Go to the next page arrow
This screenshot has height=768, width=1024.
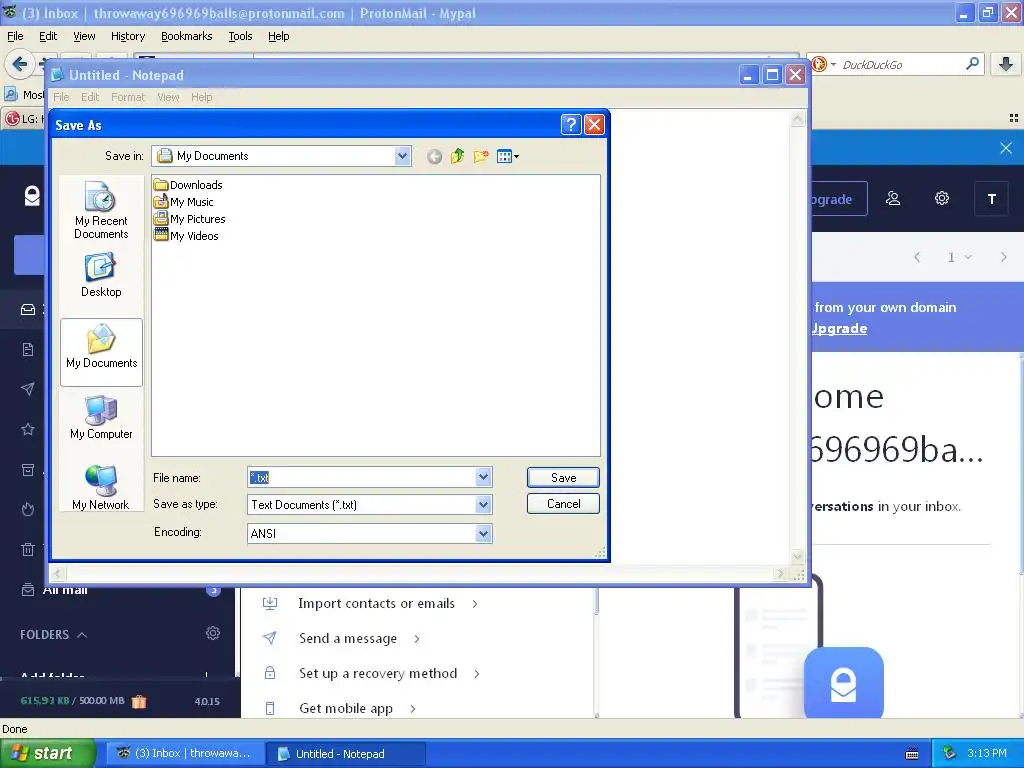pyautogui.click(x=1003, y=257)
